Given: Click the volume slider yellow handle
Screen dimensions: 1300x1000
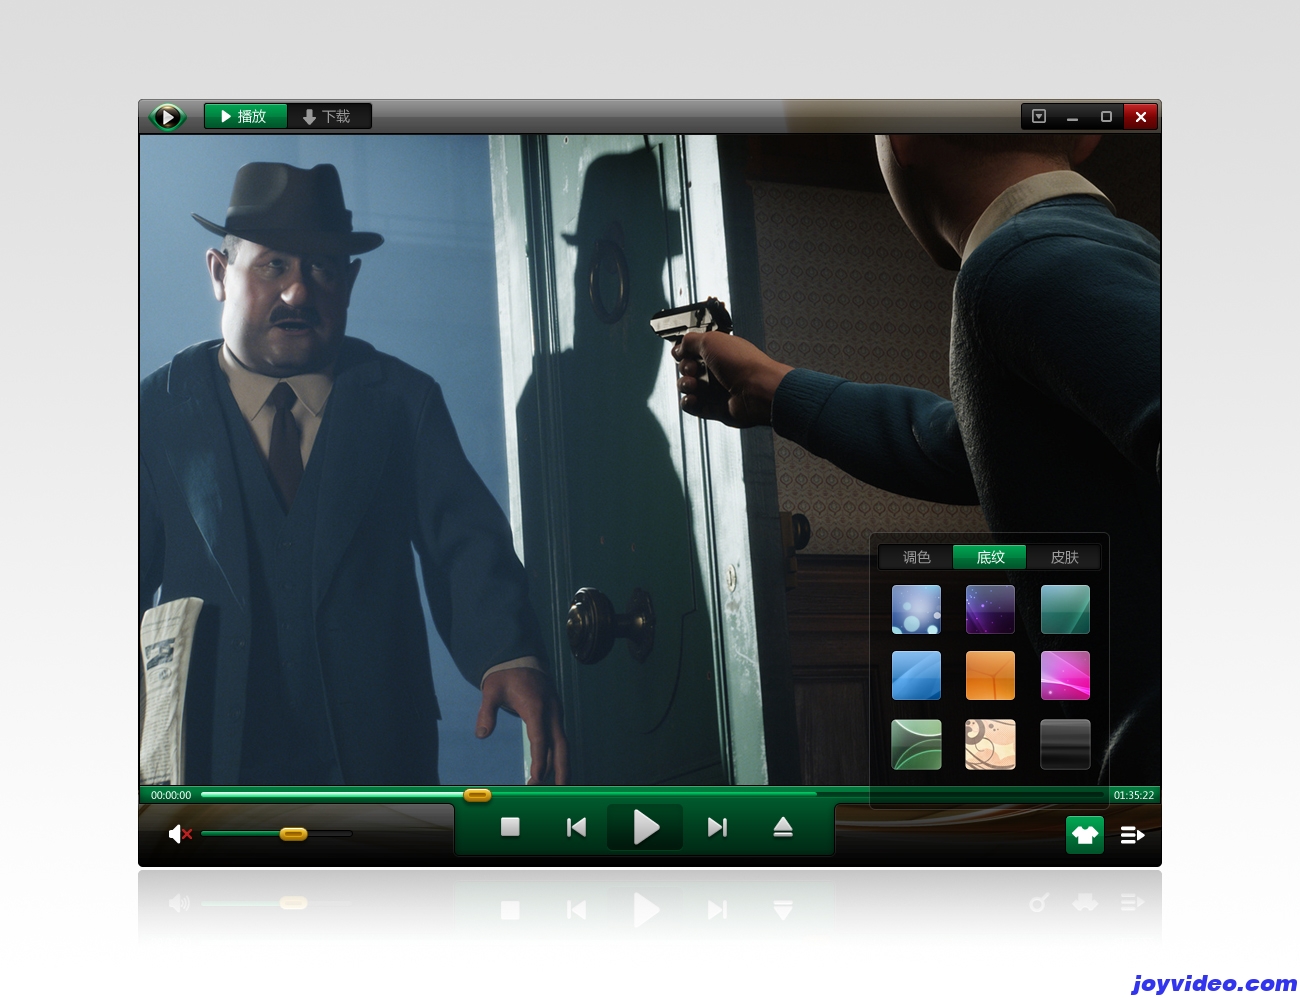Looking at the screenshot, I should coord(293,834).
